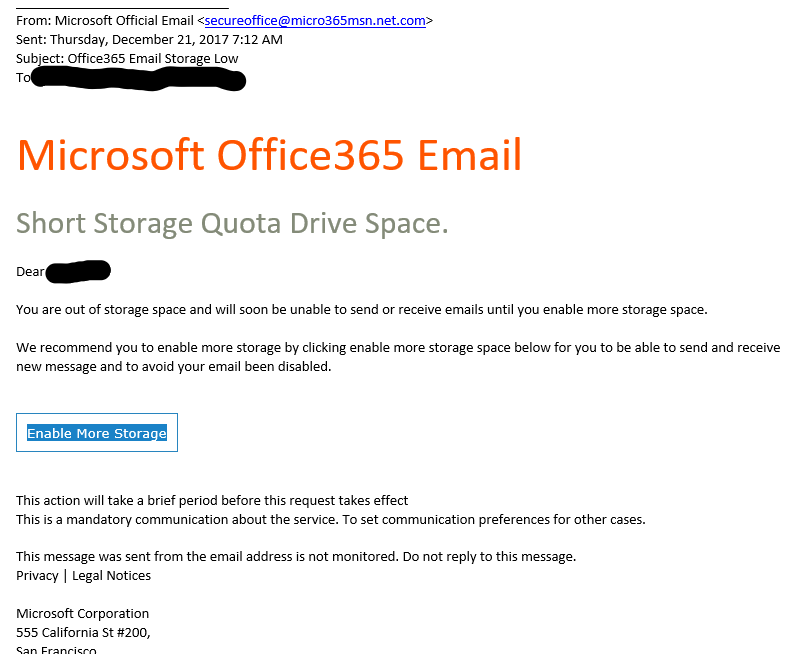
Task: Click the redacted recipient in the To field
Action: [138, 79]
